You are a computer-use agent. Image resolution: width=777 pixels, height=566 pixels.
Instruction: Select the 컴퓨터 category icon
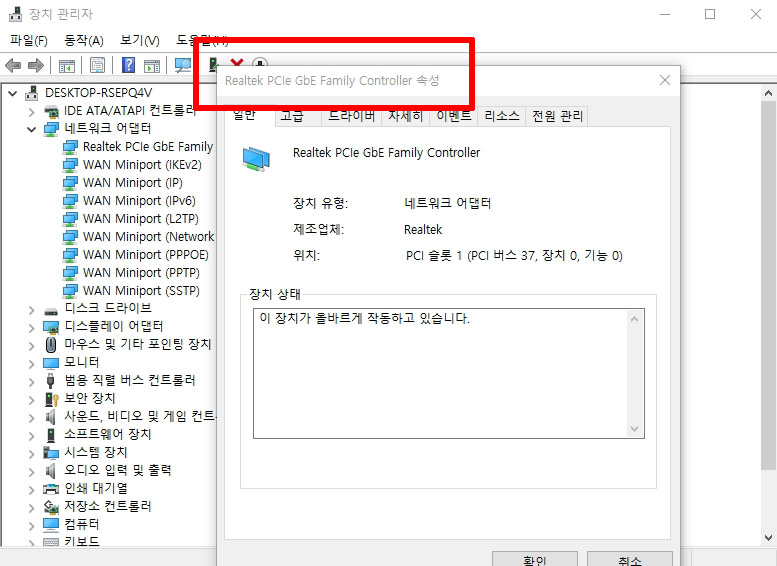pos(51,524)
